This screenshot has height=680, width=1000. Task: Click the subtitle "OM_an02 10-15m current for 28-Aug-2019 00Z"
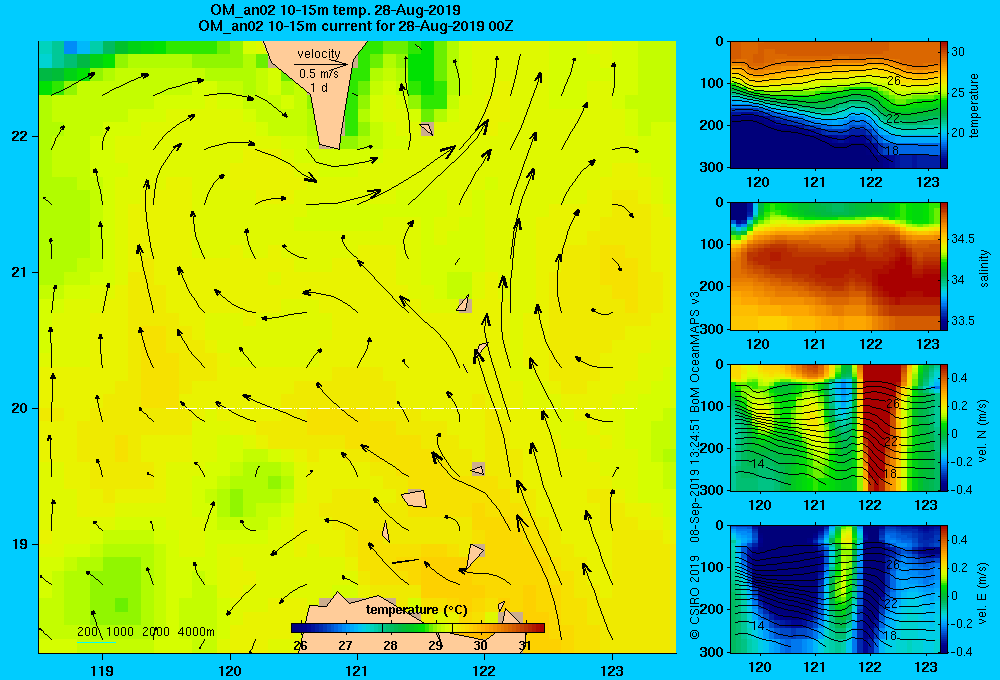[x=356, y=26]
